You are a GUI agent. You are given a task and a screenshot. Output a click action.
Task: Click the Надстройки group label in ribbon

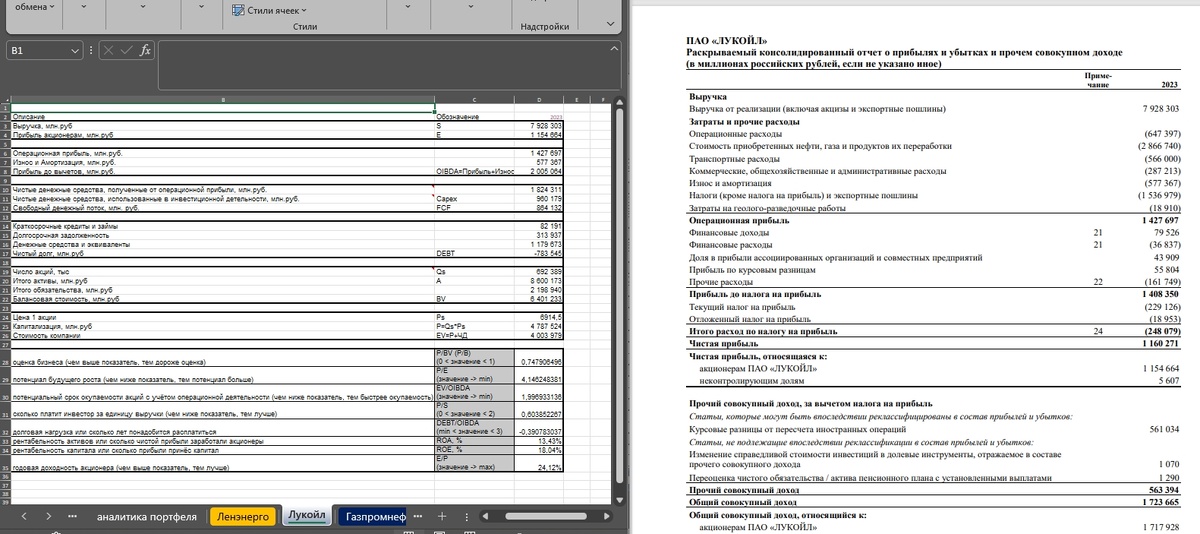pos(545,27)
